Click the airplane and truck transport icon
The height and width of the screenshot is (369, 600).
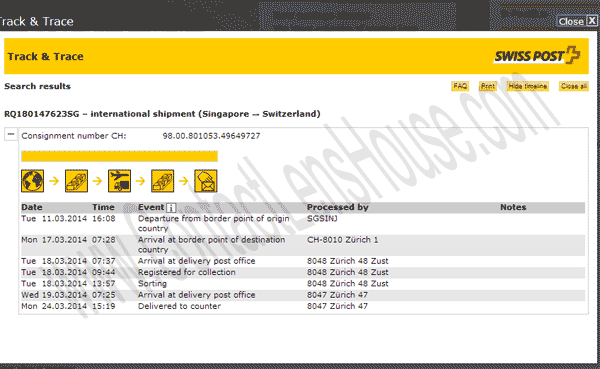pyautogui.click(x=119, y=181)
